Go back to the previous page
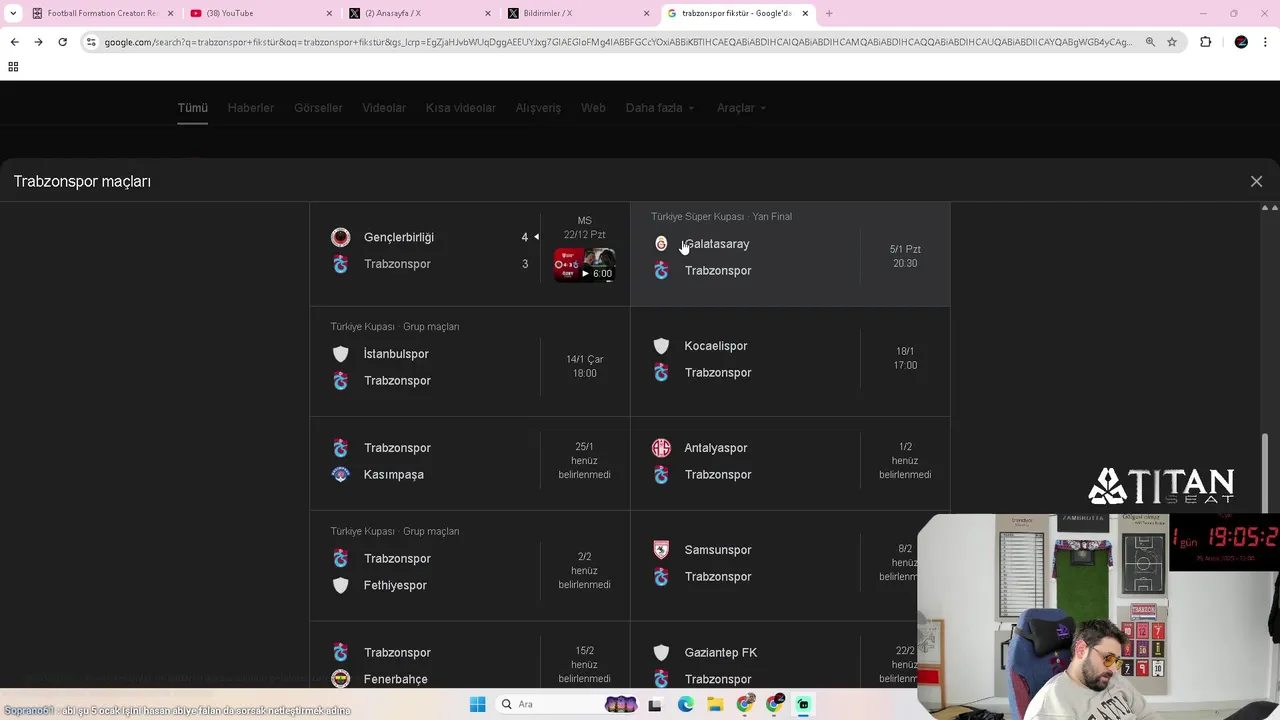Image resolution: width=1280 pixels, height=720 pixels. 14,42
